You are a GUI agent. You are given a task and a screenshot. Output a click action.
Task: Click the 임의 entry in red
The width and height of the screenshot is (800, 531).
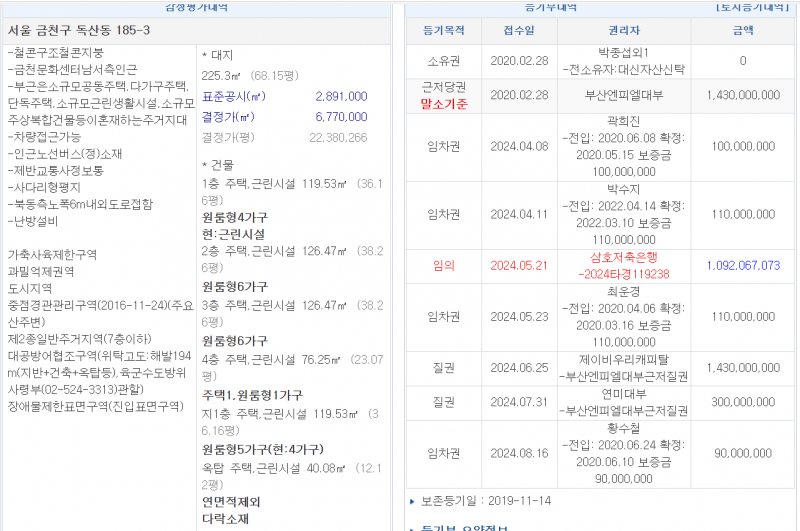coord(444,266)
